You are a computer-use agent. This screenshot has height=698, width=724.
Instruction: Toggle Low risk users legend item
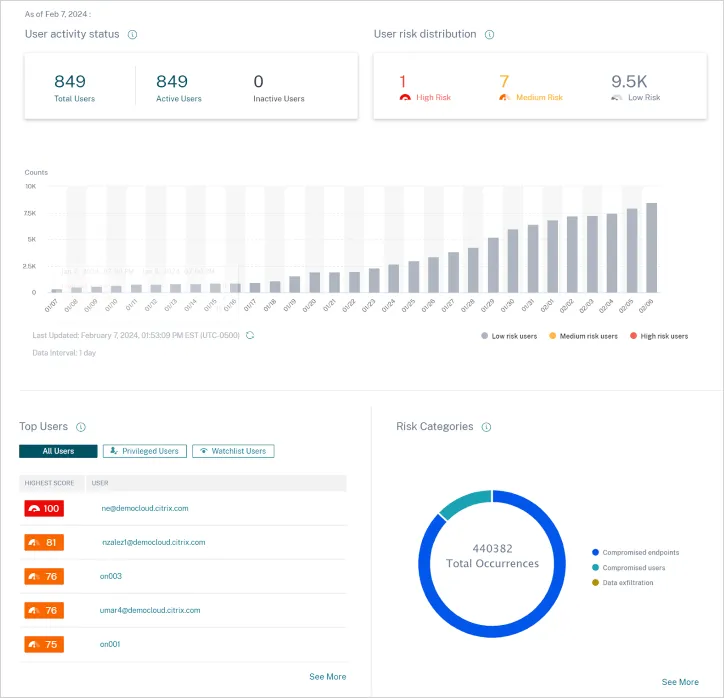pyautogui.click(x=514, y=336)
